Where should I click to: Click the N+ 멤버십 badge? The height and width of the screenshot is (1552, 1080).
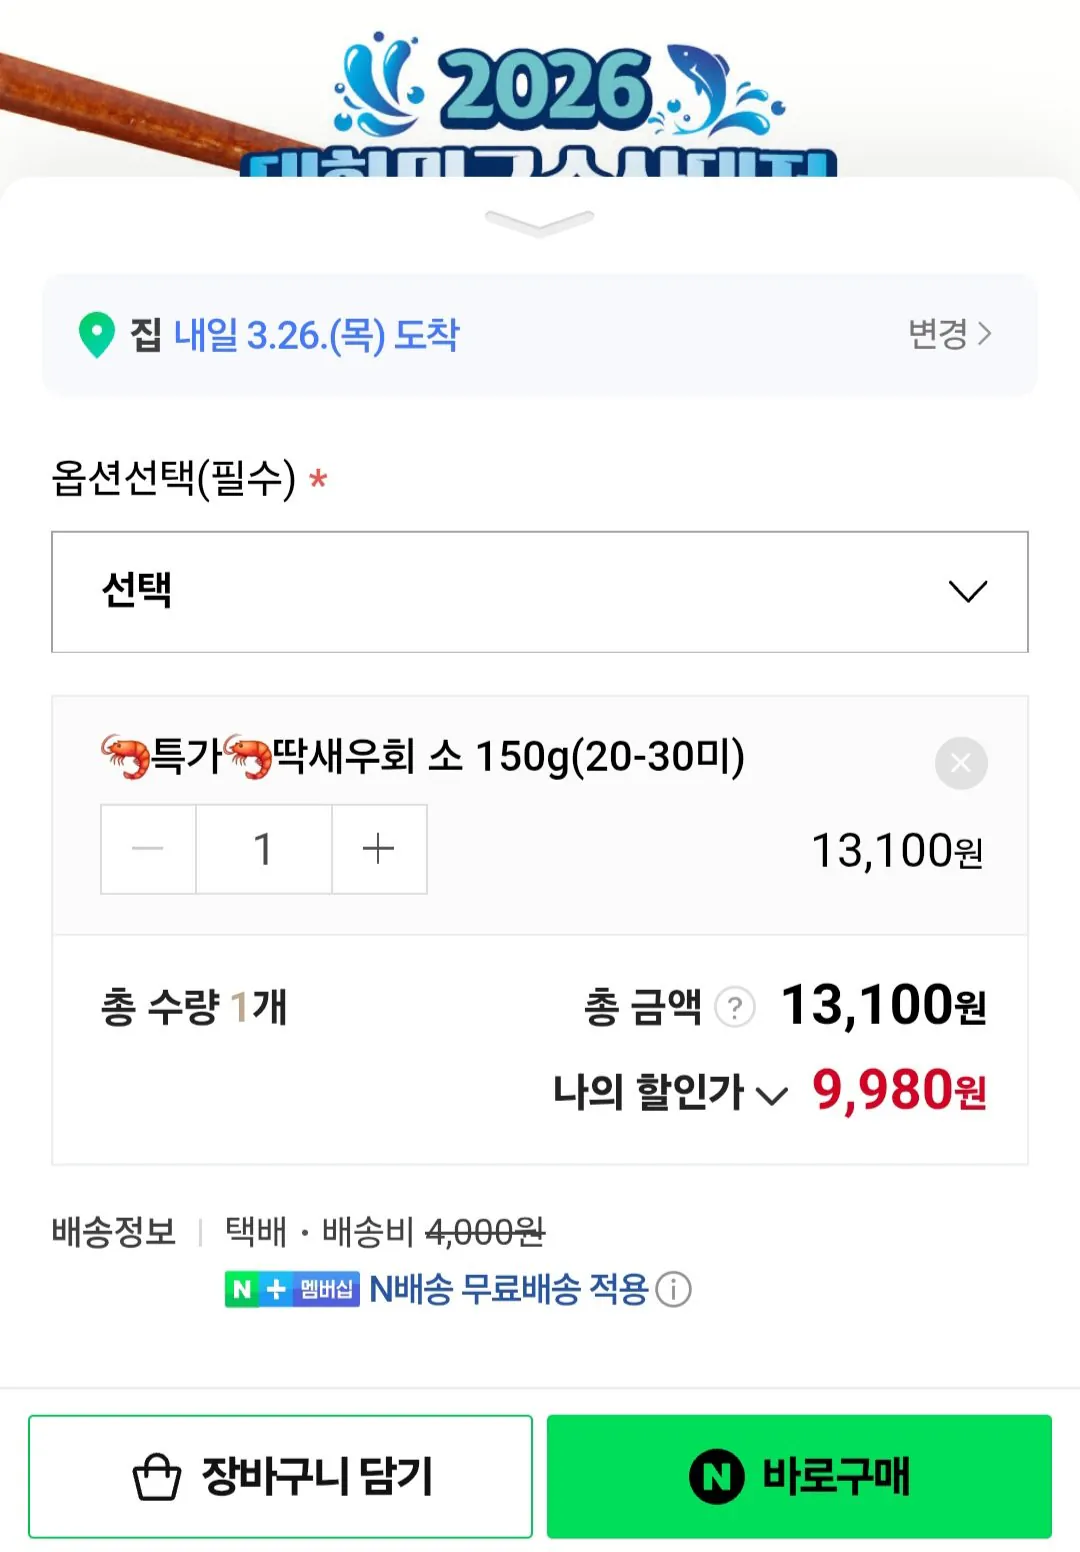coord(293,1289)
